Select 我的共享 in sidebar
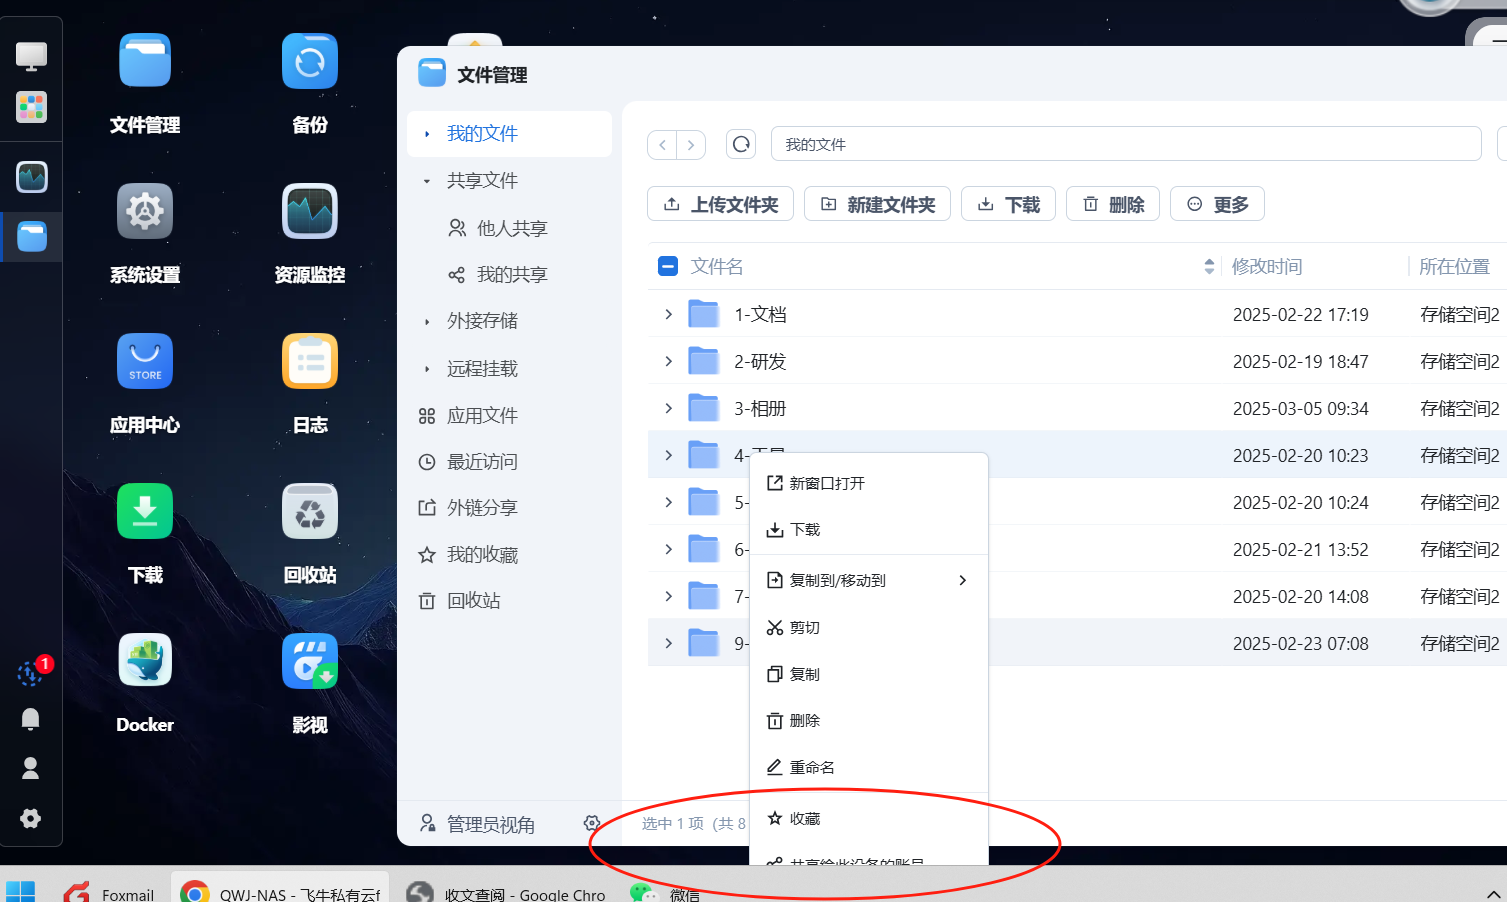 [510, 274]
